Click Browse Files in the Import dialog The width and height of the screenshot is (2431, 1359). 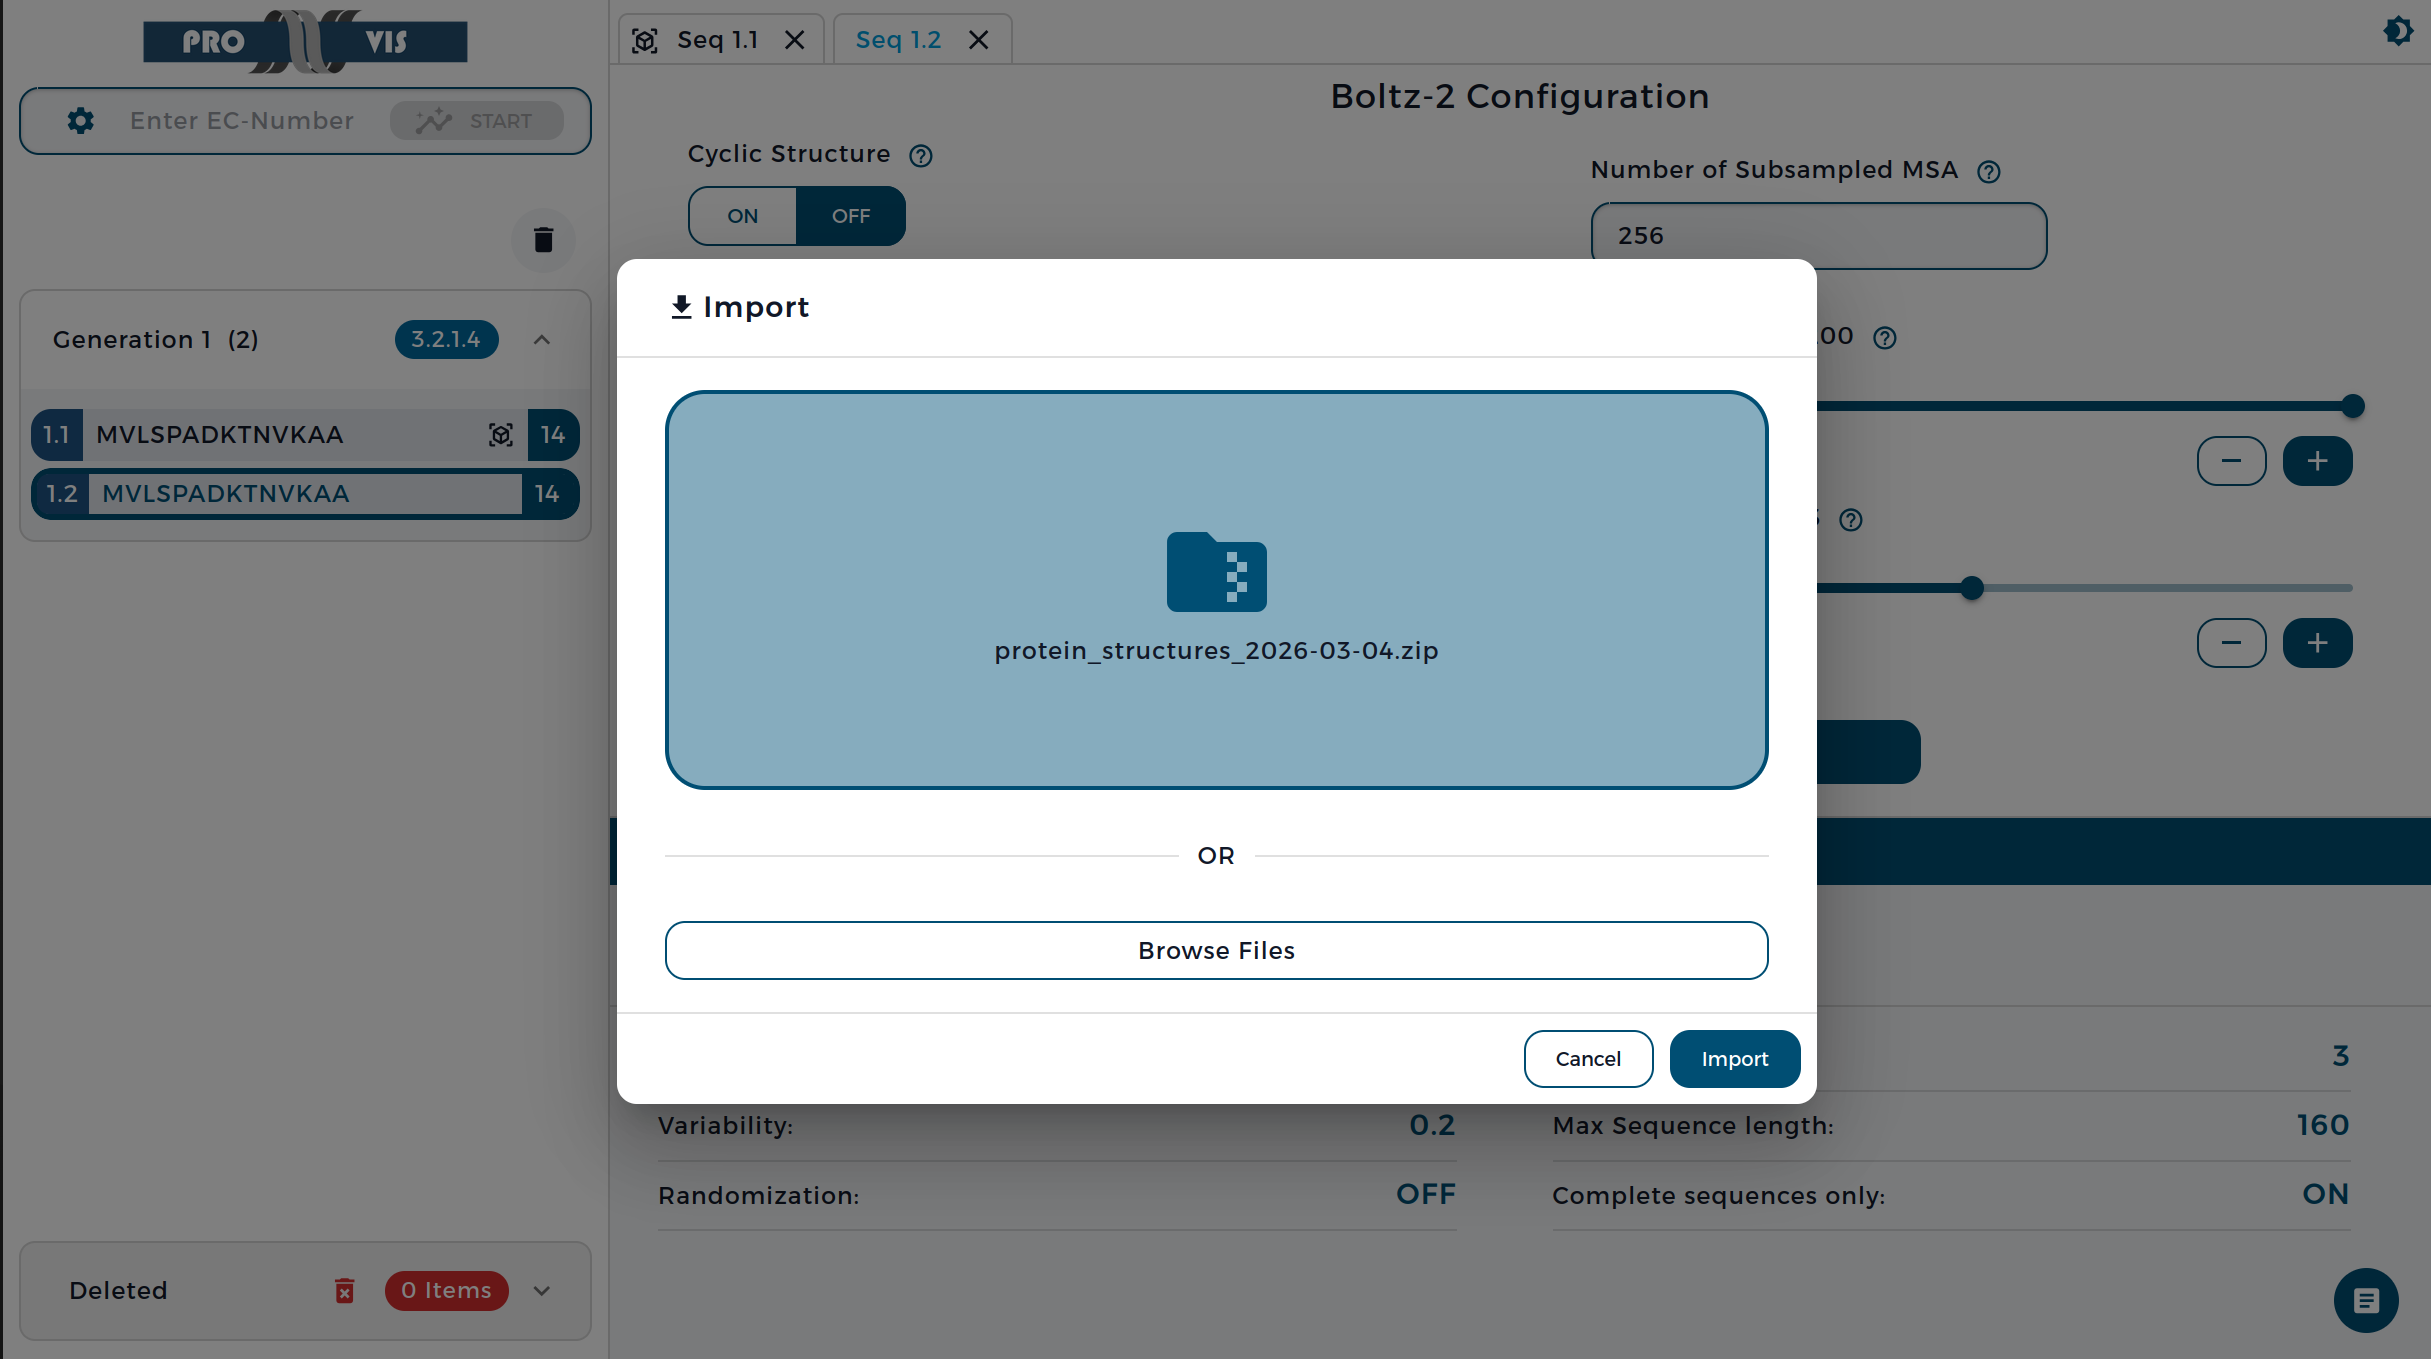1216,950
